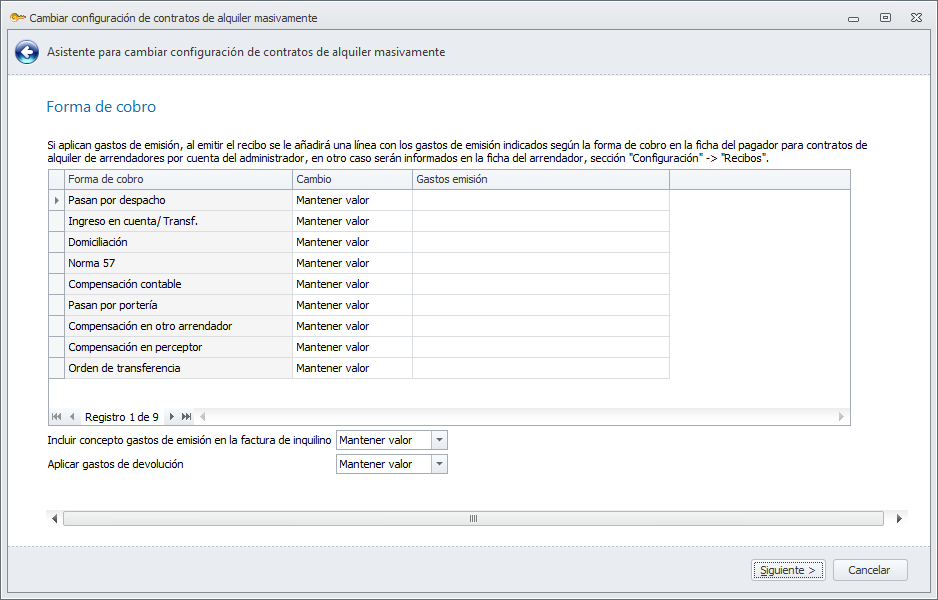Screen dimensions: 938x600
Task: Click the key icon in title bar
Action: (17, 17)
